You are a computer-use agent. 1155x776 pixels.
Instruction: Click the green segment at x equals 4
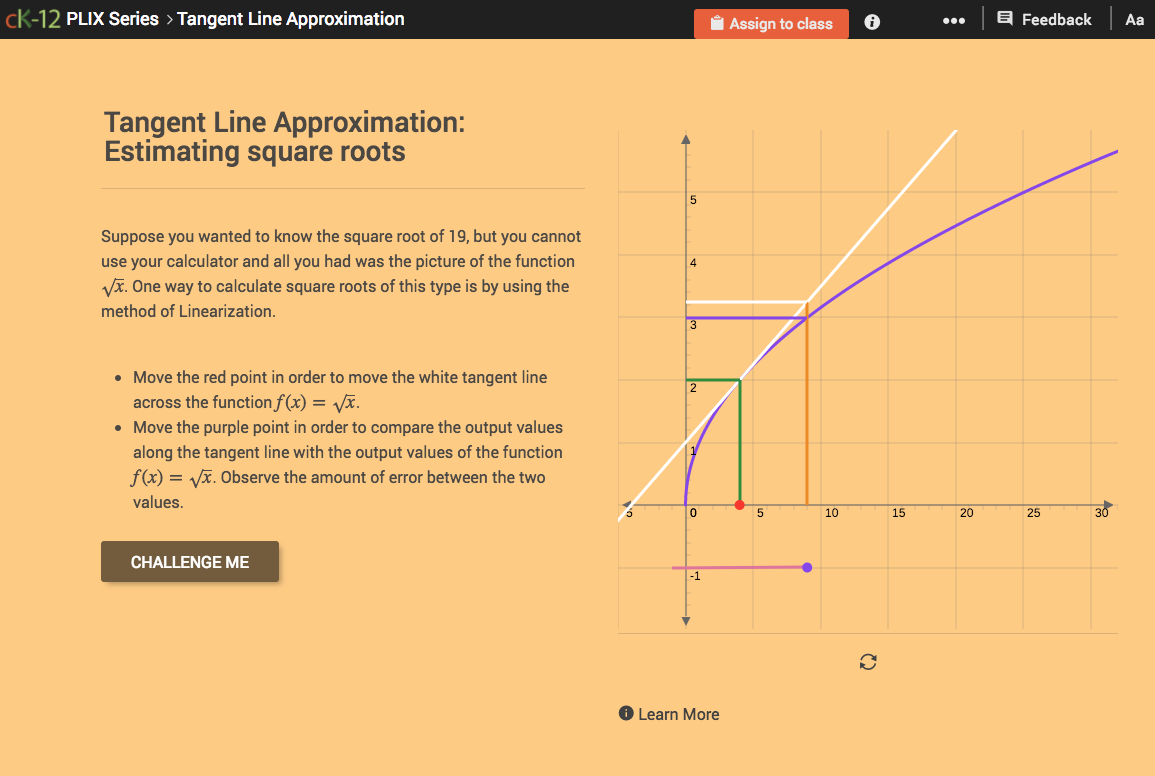[740, 440]
